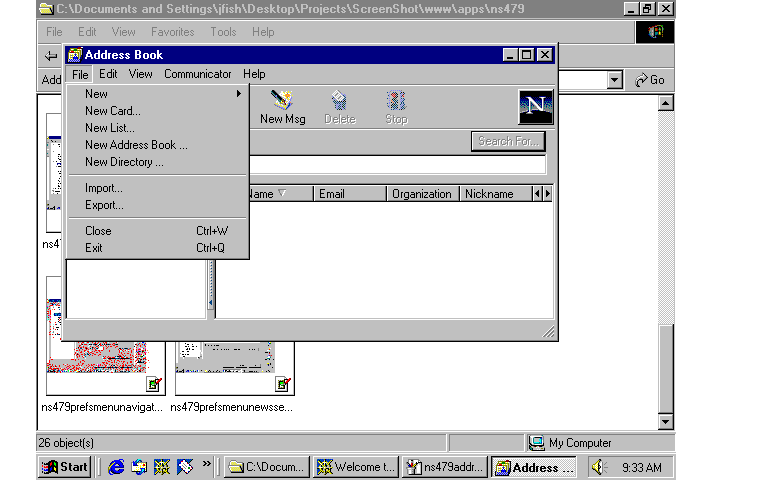Click the Netscape N logo
Screen dimensions: 770x480
tap(536, 107)
